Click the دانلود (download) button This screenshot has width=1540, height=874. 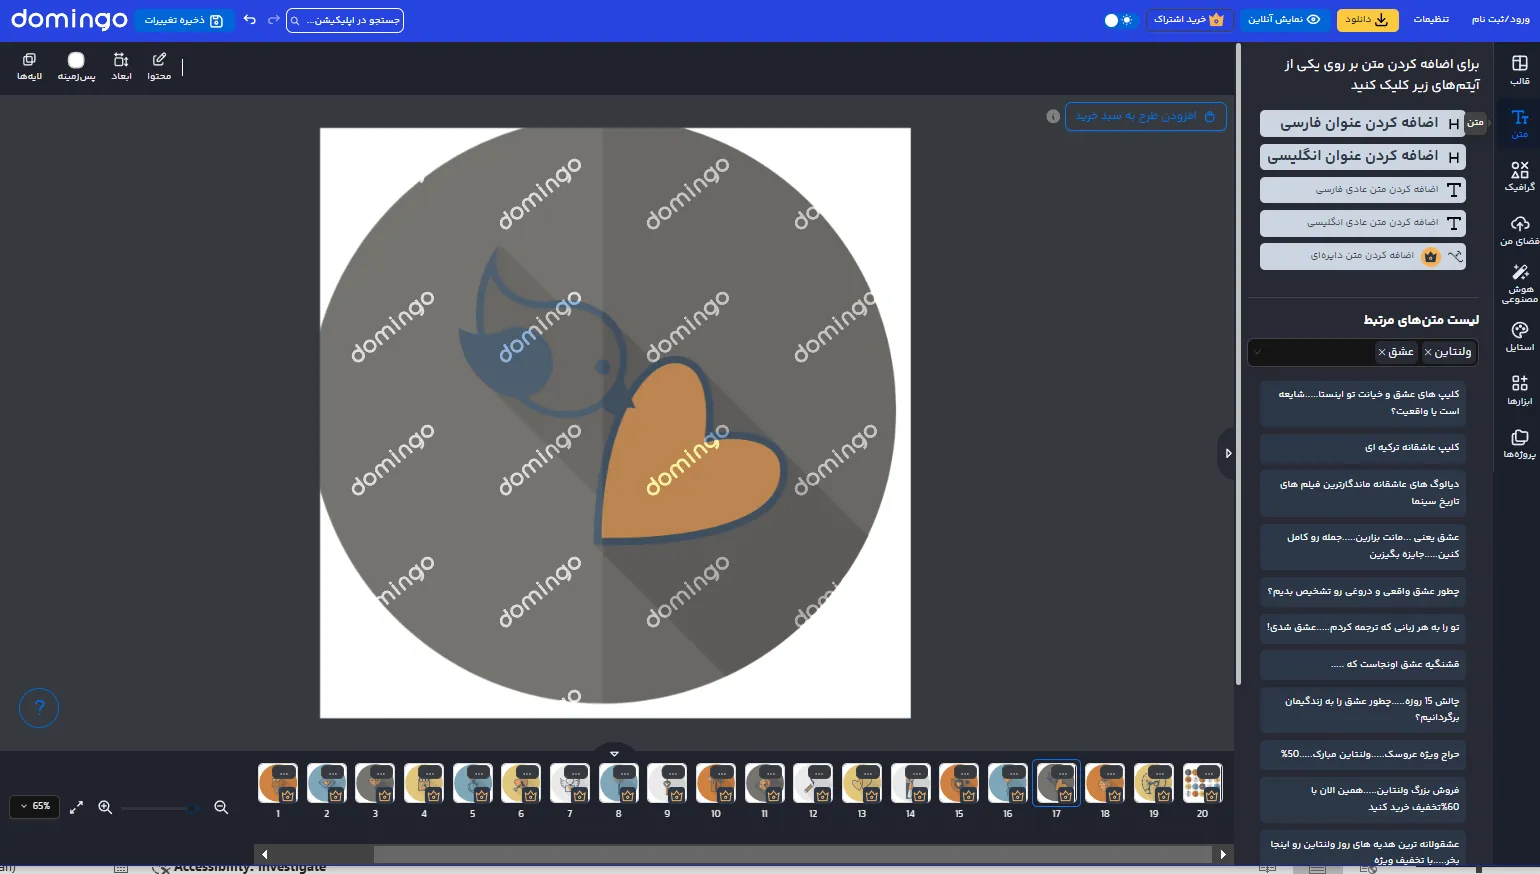coord(1366,20)
